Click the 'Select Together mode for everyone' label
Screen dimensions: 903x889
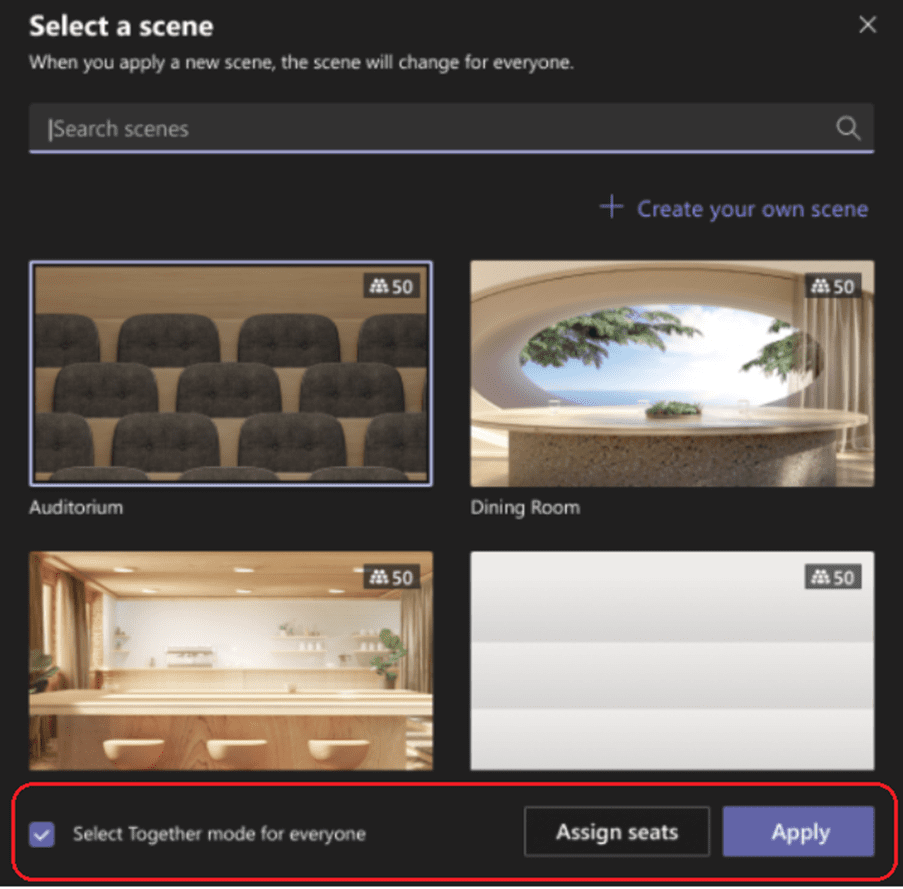[219, 833]
